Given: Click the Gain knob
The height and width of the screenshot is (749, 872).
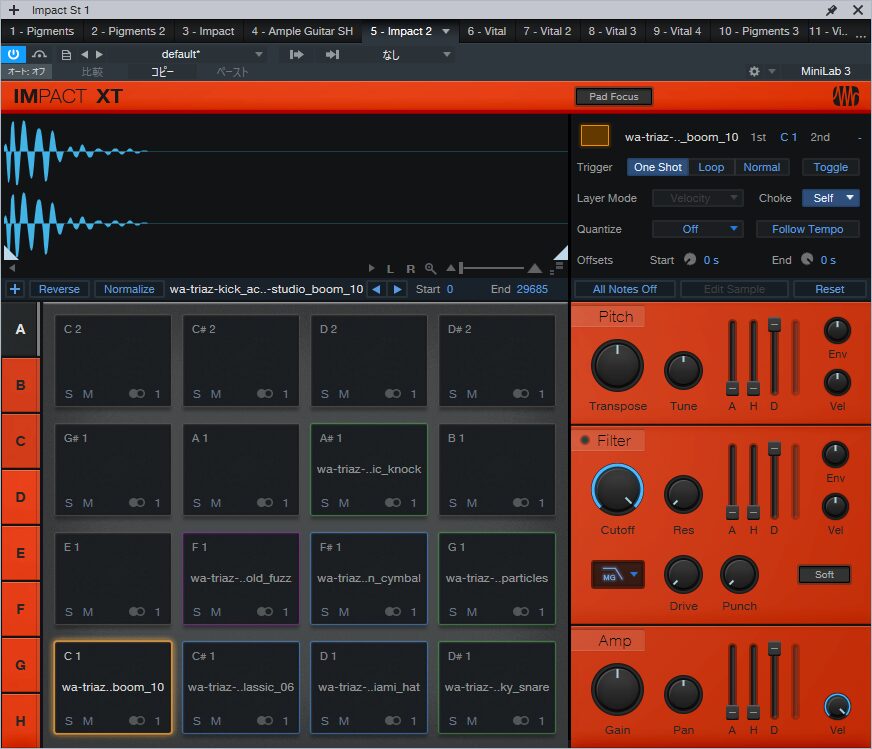Looking at the screenshot, I should click(617, 690).
